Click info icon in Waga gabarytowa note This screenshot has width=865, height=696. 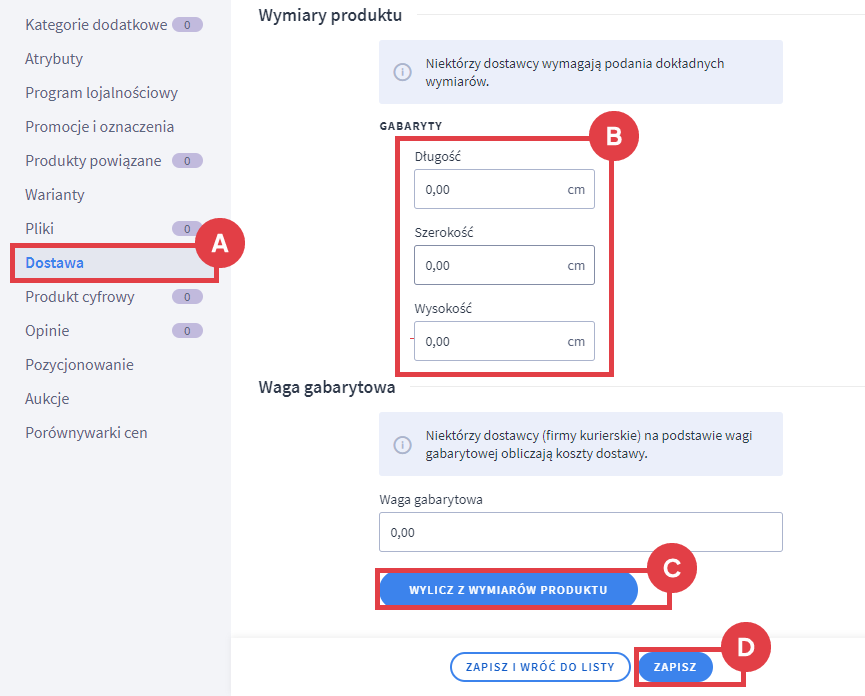(x=402, y=445)
